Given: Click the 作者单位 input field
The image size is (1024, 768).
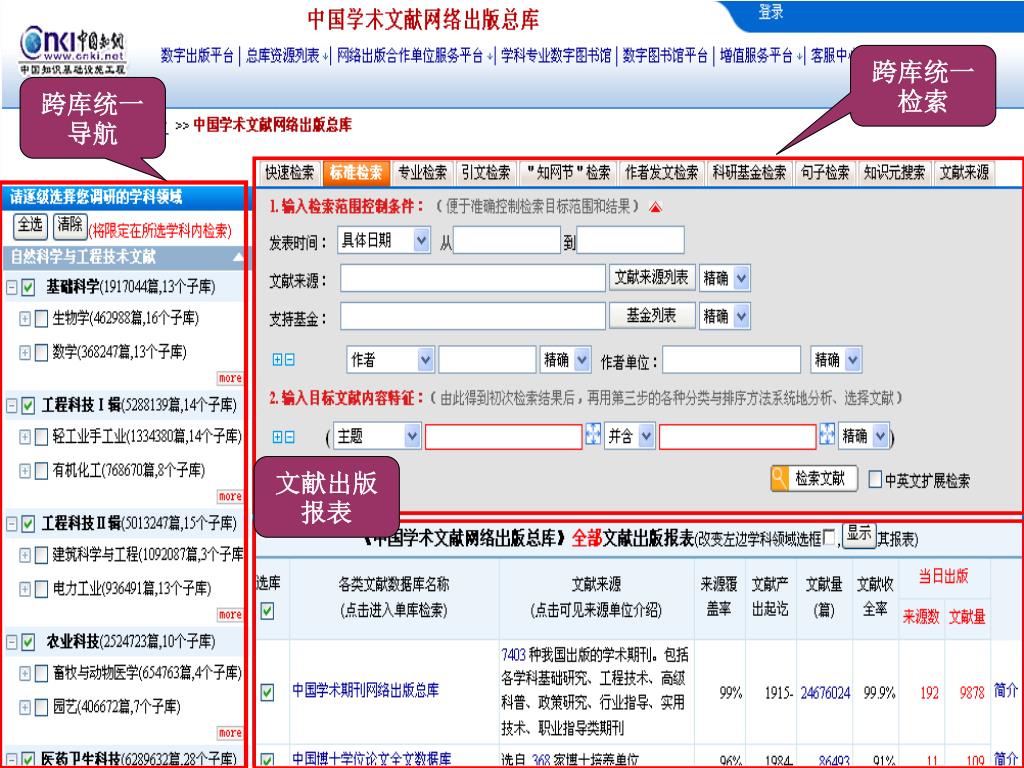Looking at the screenshot, I should [x=731, y=360].
